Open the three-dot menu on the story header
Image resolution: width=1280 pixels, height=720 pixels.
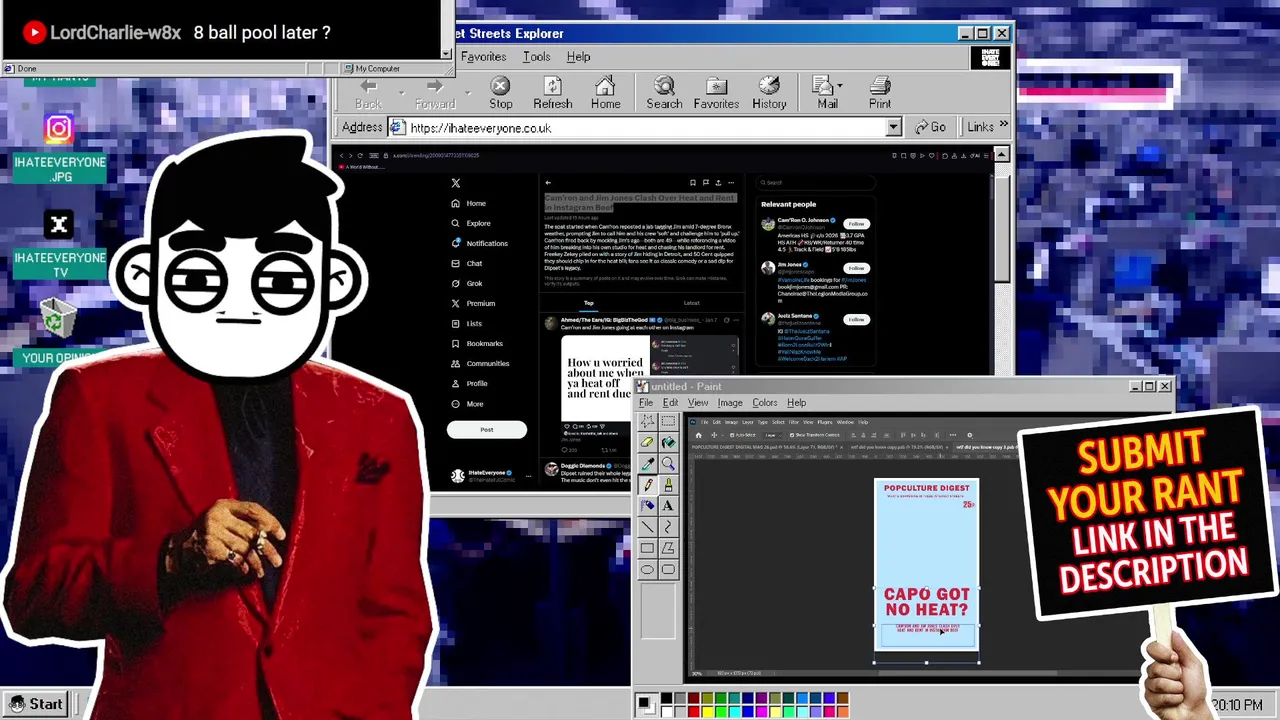(731, 183)
